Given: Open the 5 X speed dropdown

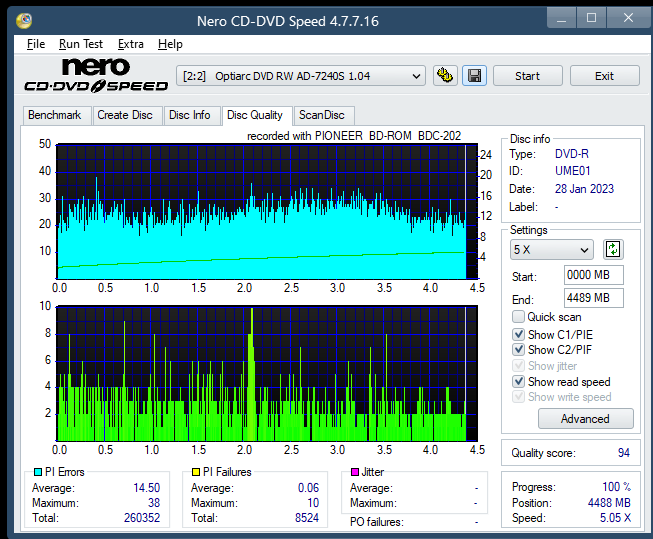Looking at the screenshot, I should (551, 250).
